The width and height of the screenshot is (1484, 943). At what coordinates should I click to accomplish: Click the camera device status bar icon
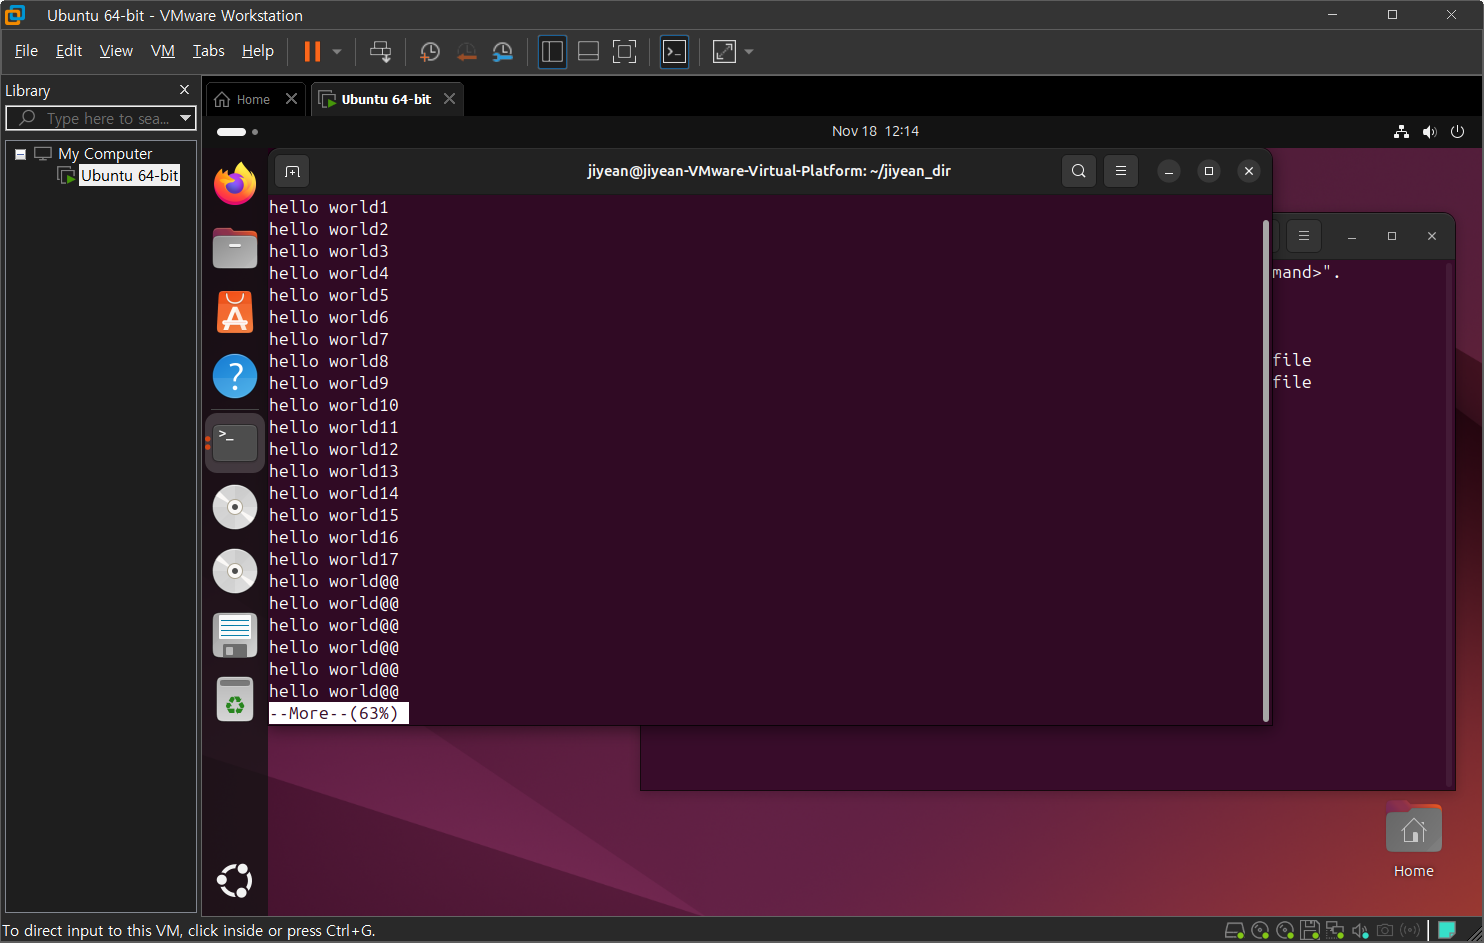pyautogui.click(x=1385, y=931)
